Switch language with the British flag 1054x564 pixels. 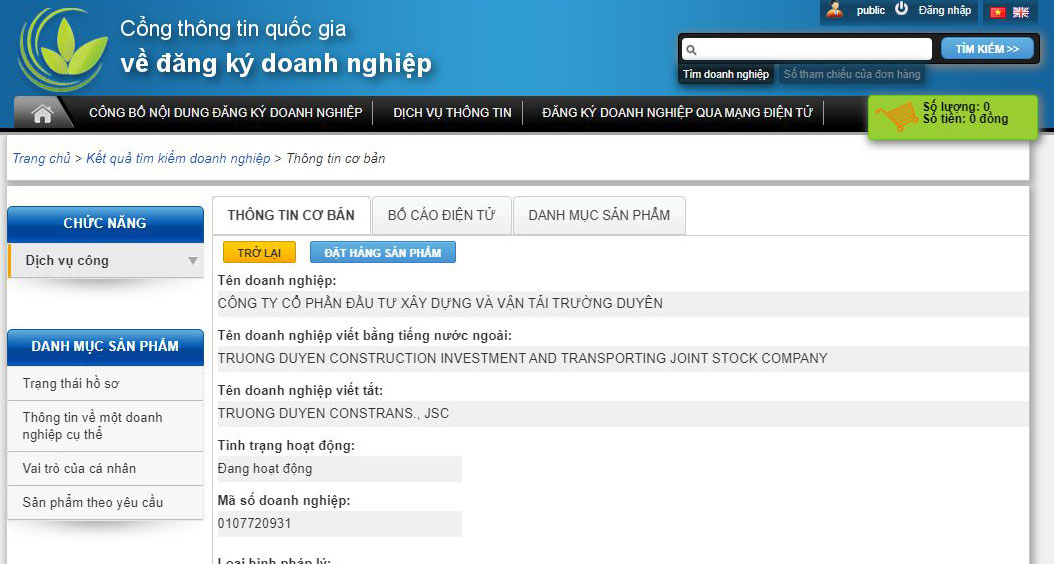pyautogui.click(x=1021, y=12)
